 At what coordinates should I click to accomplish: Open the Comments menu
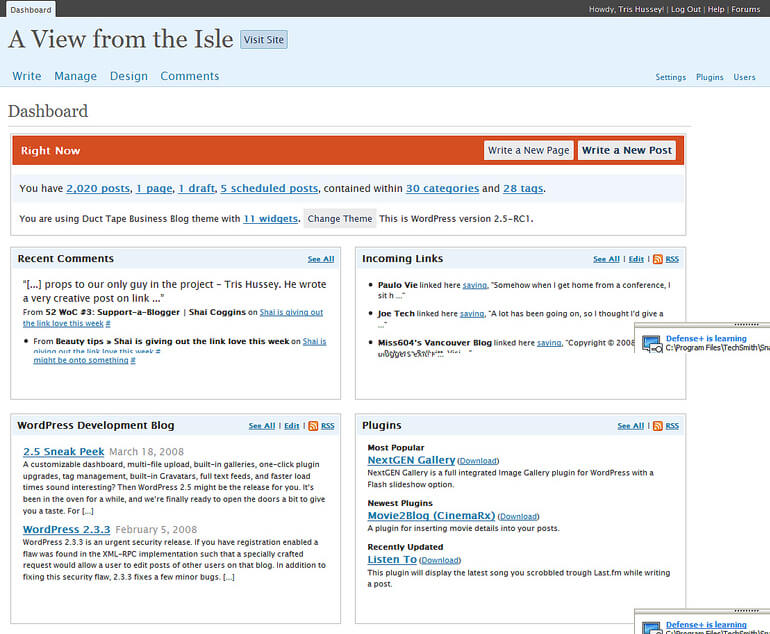click(190, 76)
